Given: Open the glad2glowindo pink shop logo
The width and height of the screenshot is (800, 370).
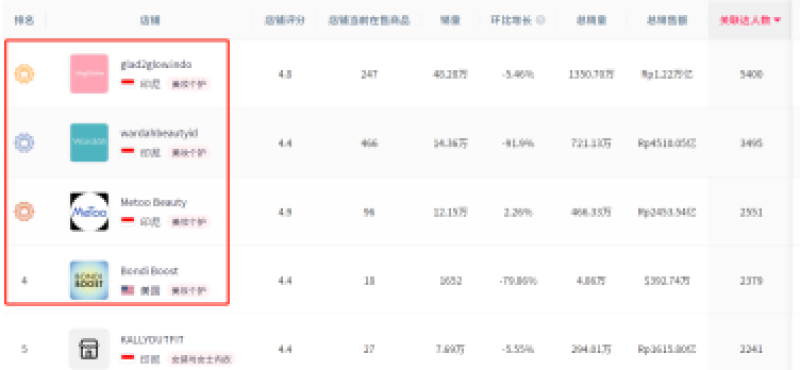Looking at the screenshot, I should 89,73.
